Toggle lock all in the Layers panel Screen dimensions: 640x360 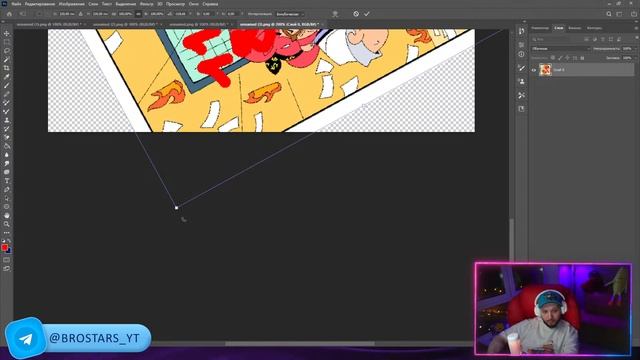582,58
